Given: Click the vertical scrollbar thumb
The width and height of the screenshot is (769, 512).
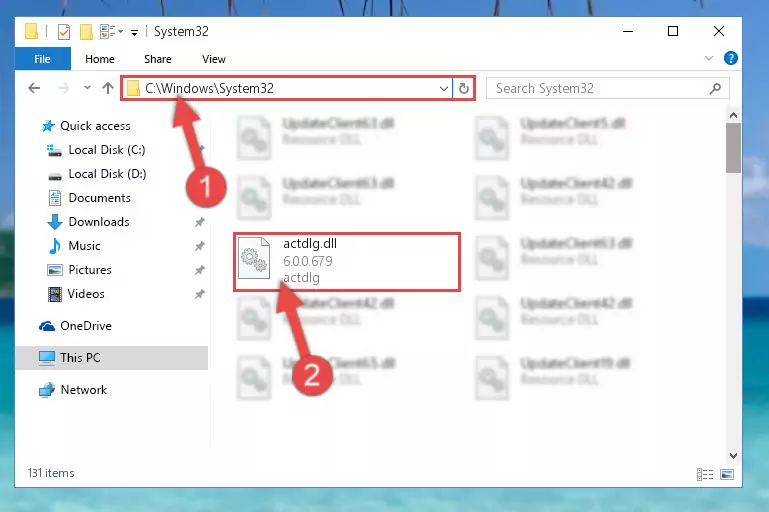Looking at the screenshot, I should [733, 148].
